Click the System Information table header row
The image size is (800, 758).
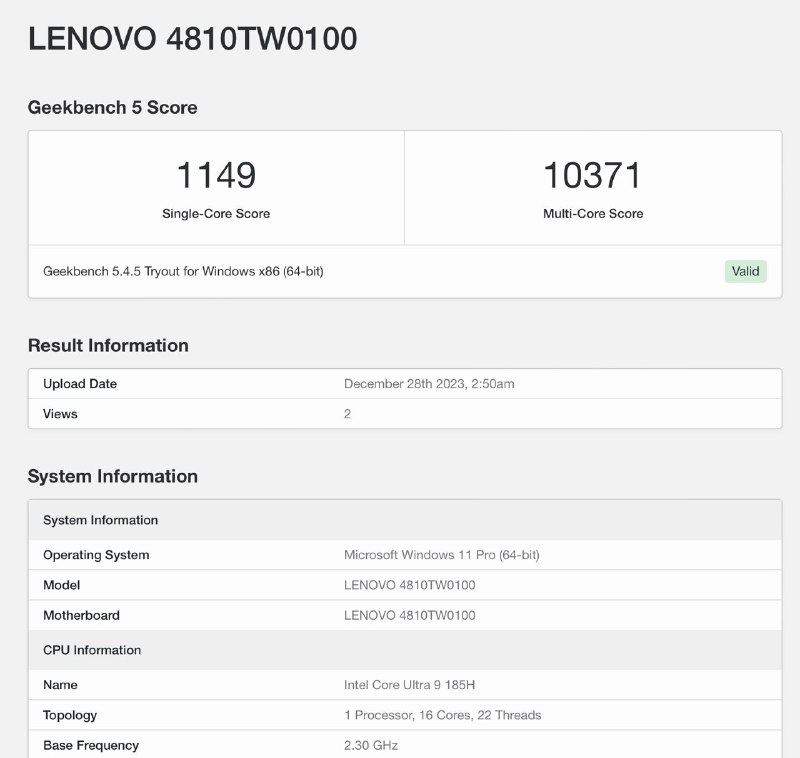tap(405, 520)
